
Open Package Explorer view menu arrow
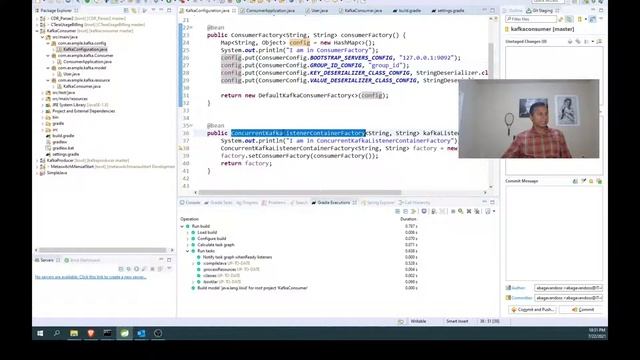click(153, 11)
